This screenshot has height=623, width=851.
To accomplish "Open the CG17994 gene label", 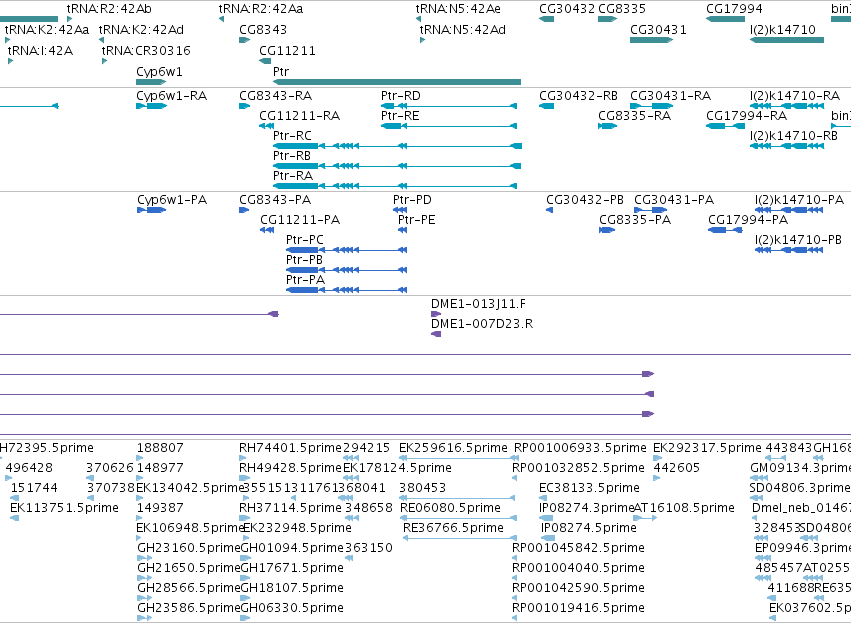I will click(734, 9).
